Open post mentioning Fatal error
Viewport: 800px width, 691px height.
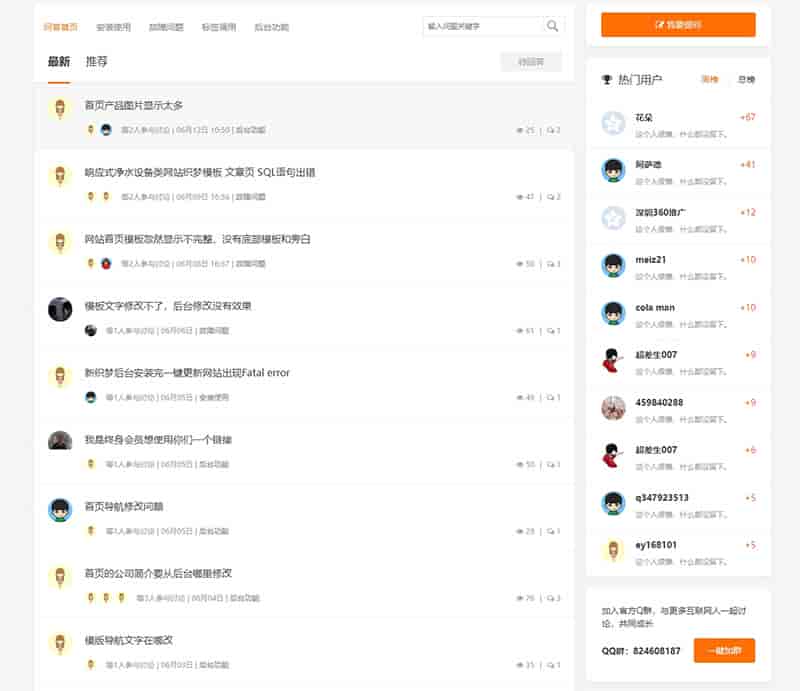[x=187, y=373]
